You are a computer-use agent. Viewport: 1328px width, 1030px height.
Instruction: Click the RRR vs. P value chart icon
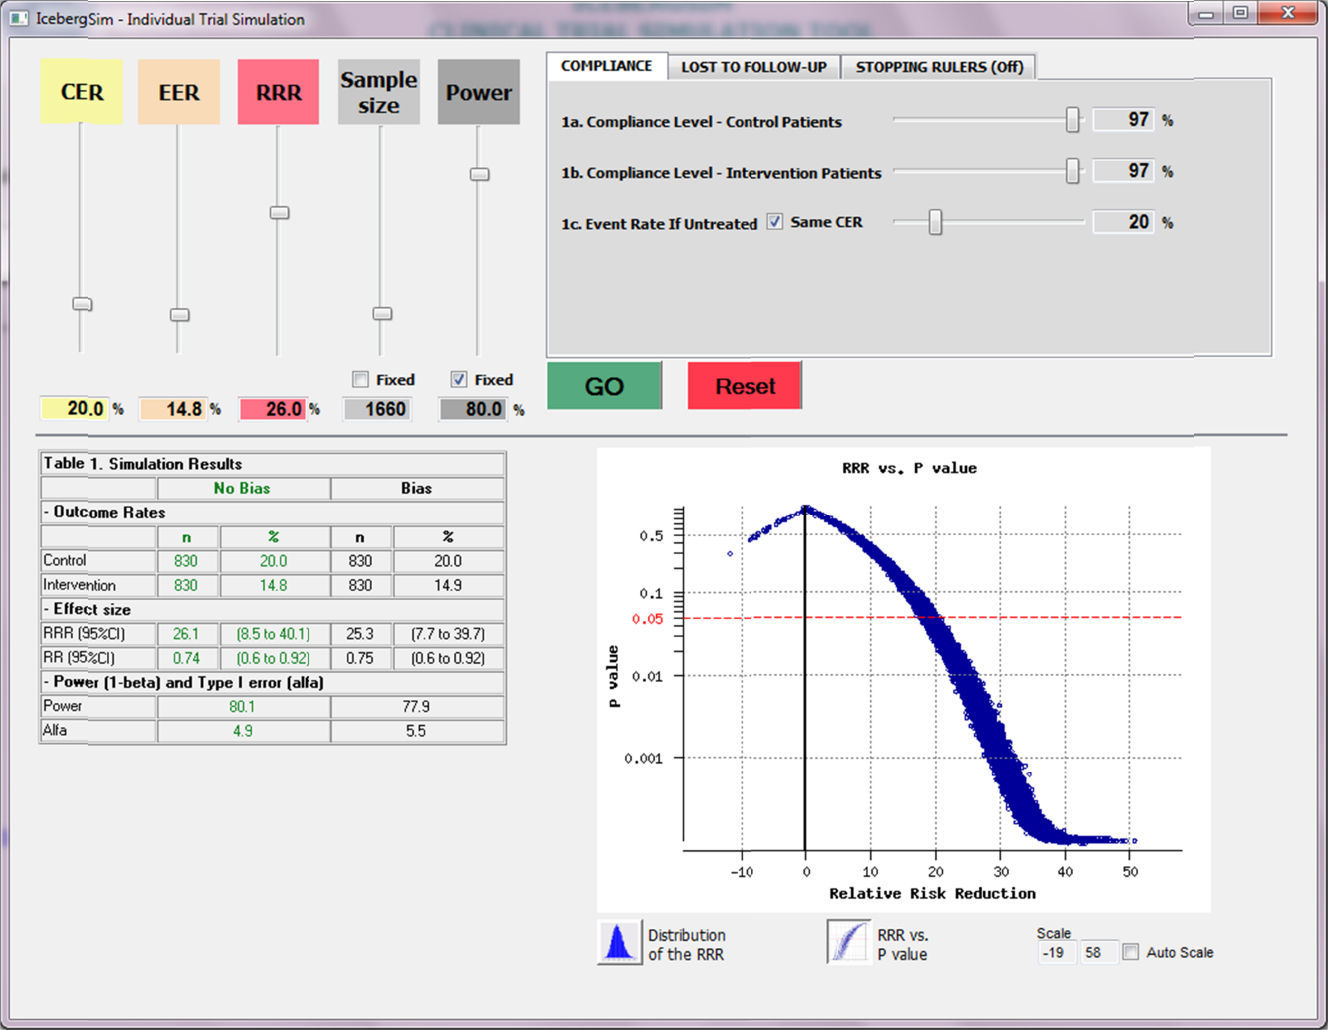[848, 942]
